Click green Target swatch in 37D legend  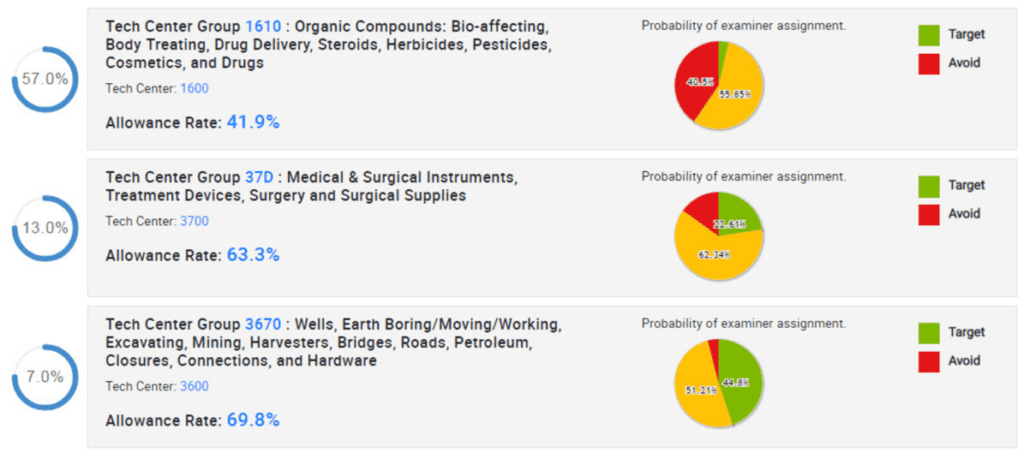[x=929, y=186]
